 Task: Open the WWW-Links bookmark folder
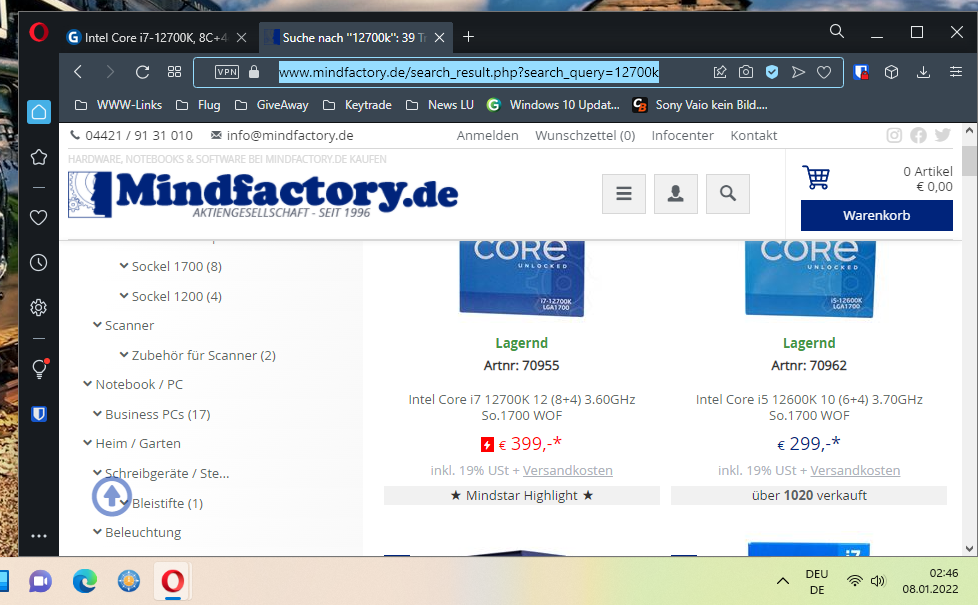118,105
